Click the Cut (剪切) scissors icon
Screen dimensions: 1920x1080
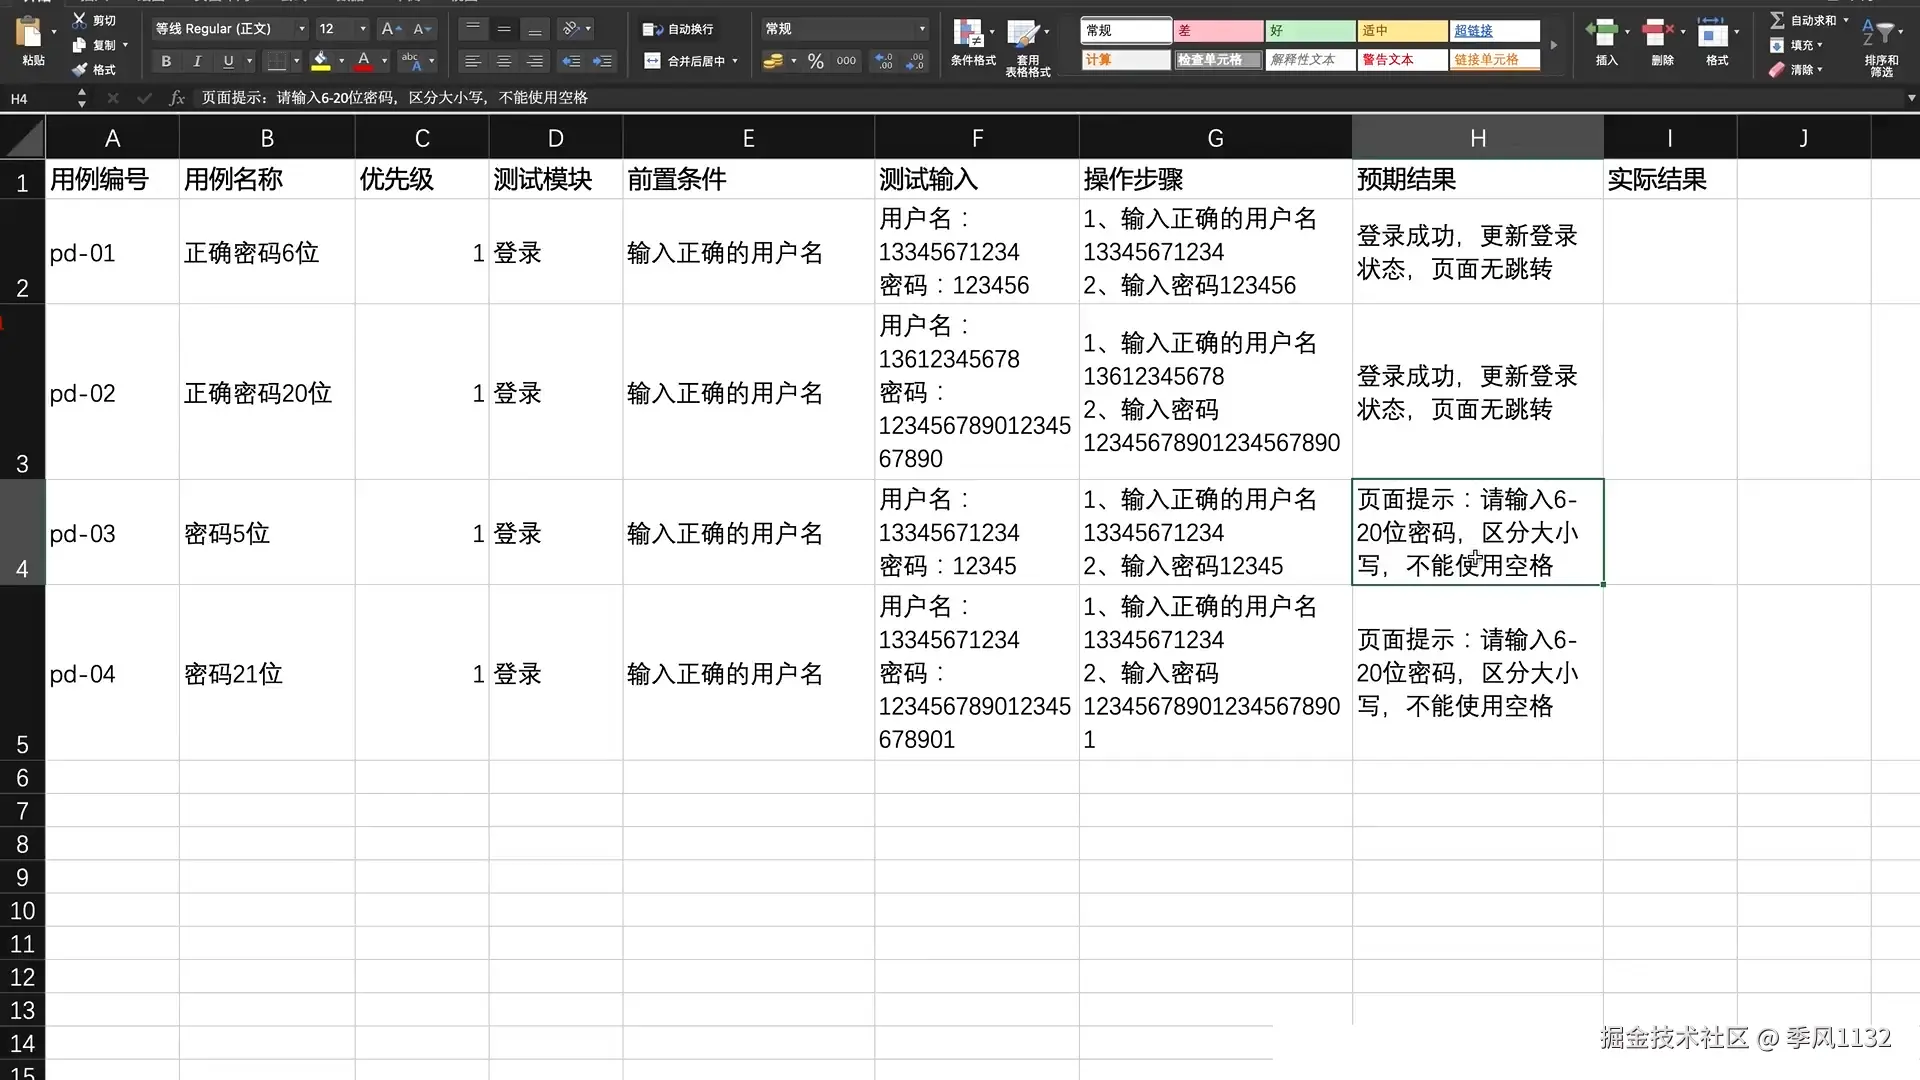(x=79, y=20)
